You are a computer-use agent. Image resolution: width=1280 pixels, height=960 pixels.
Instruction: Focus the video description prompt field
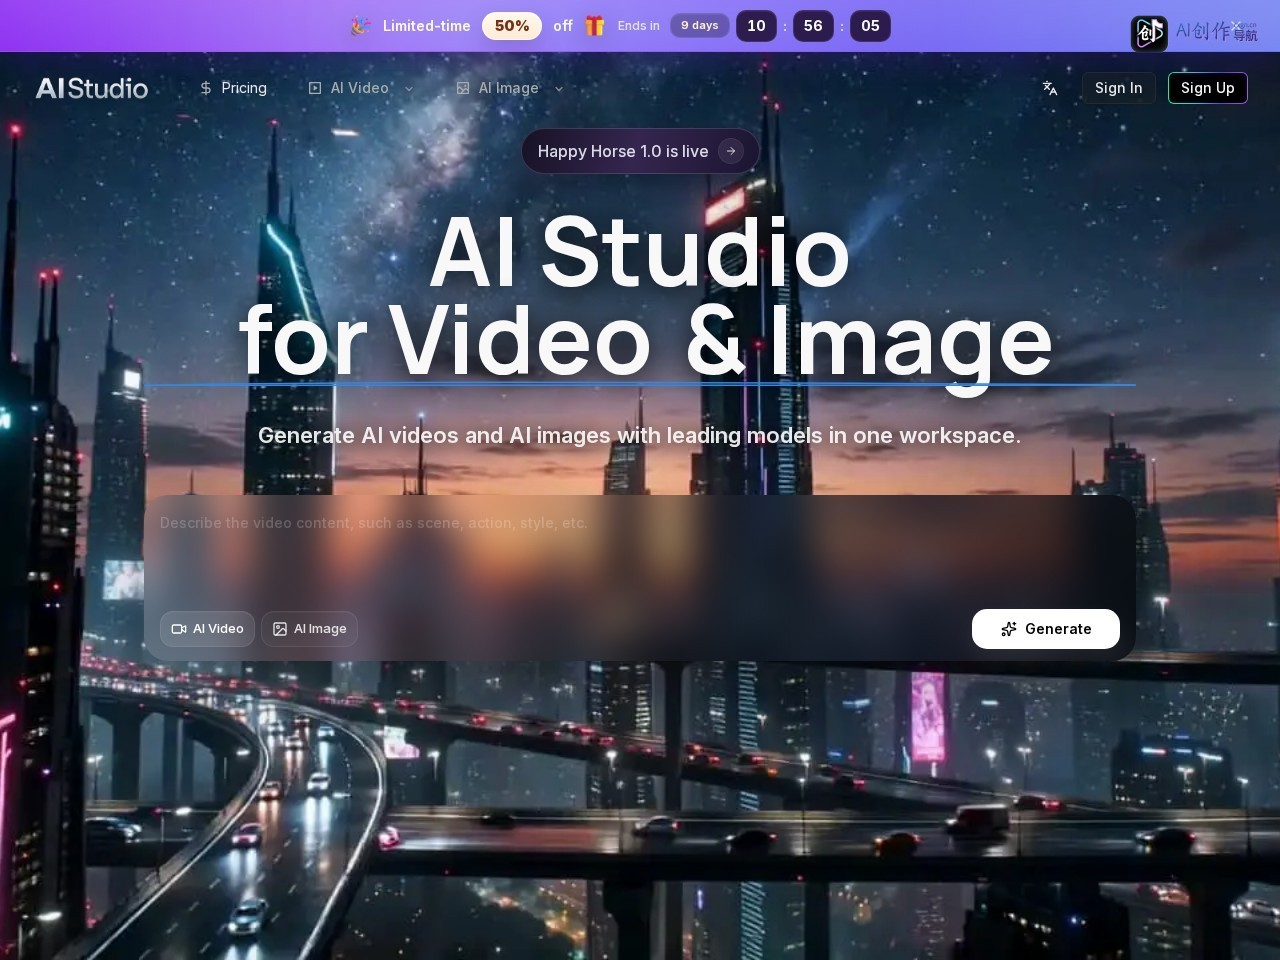pyautogui.click(x=640, y=550)
